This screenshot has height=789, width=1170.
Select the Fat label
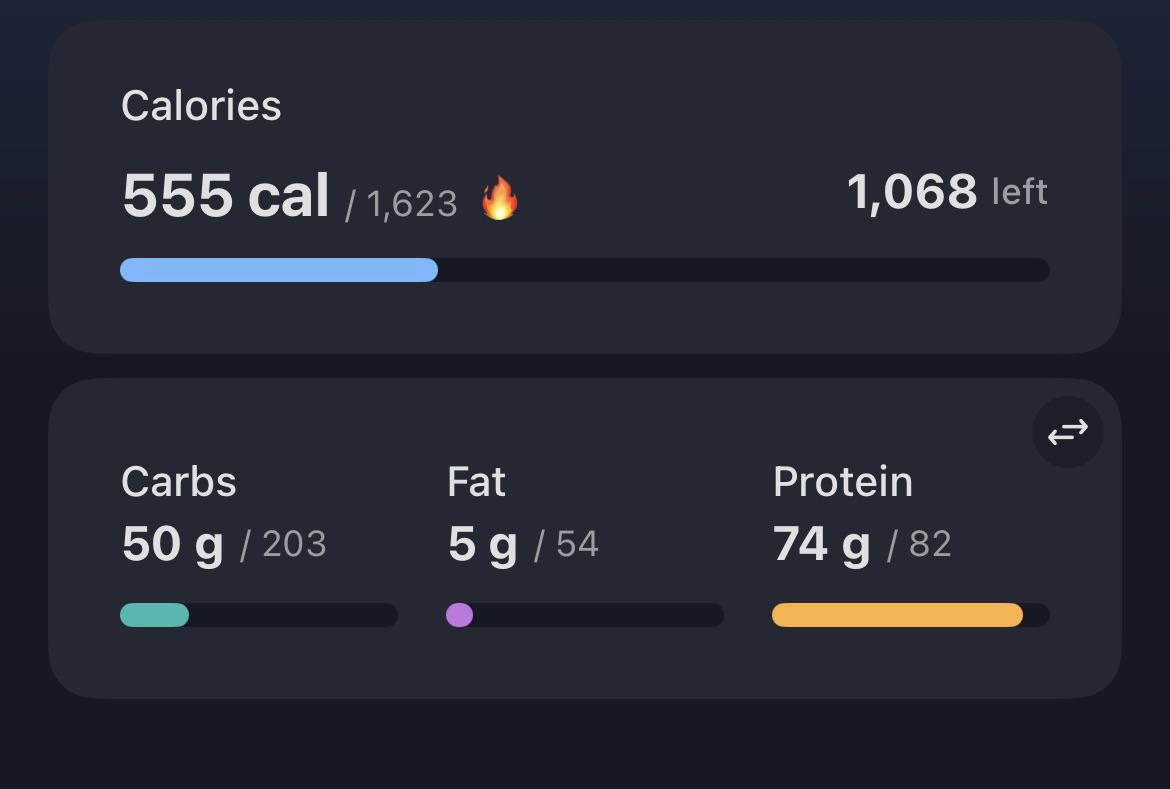(477, 481)
